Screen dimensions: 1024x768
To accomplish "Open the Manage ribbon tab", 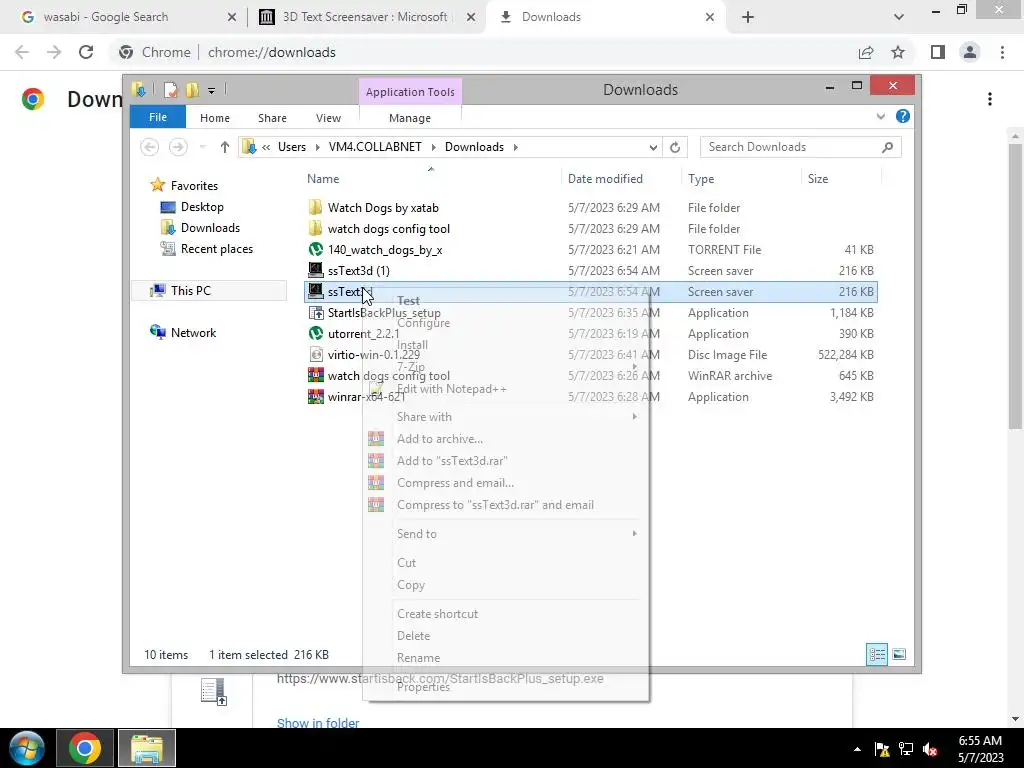I will point(410,118).
